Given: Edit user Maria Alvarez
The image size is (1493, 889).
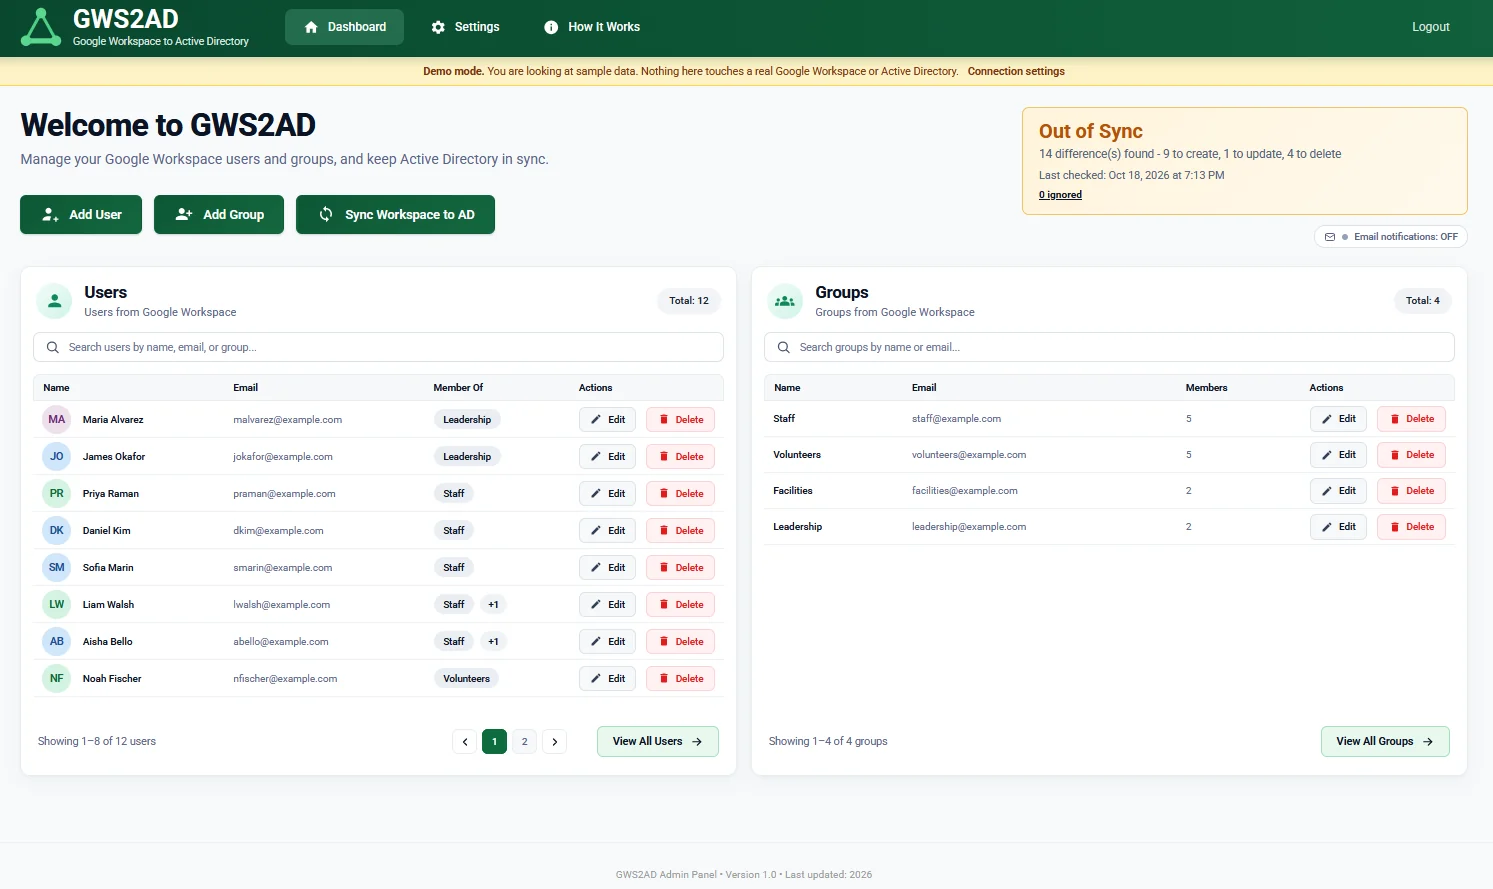Looking at the screenshot, I should pyautogui.click(x=607, y=420).
